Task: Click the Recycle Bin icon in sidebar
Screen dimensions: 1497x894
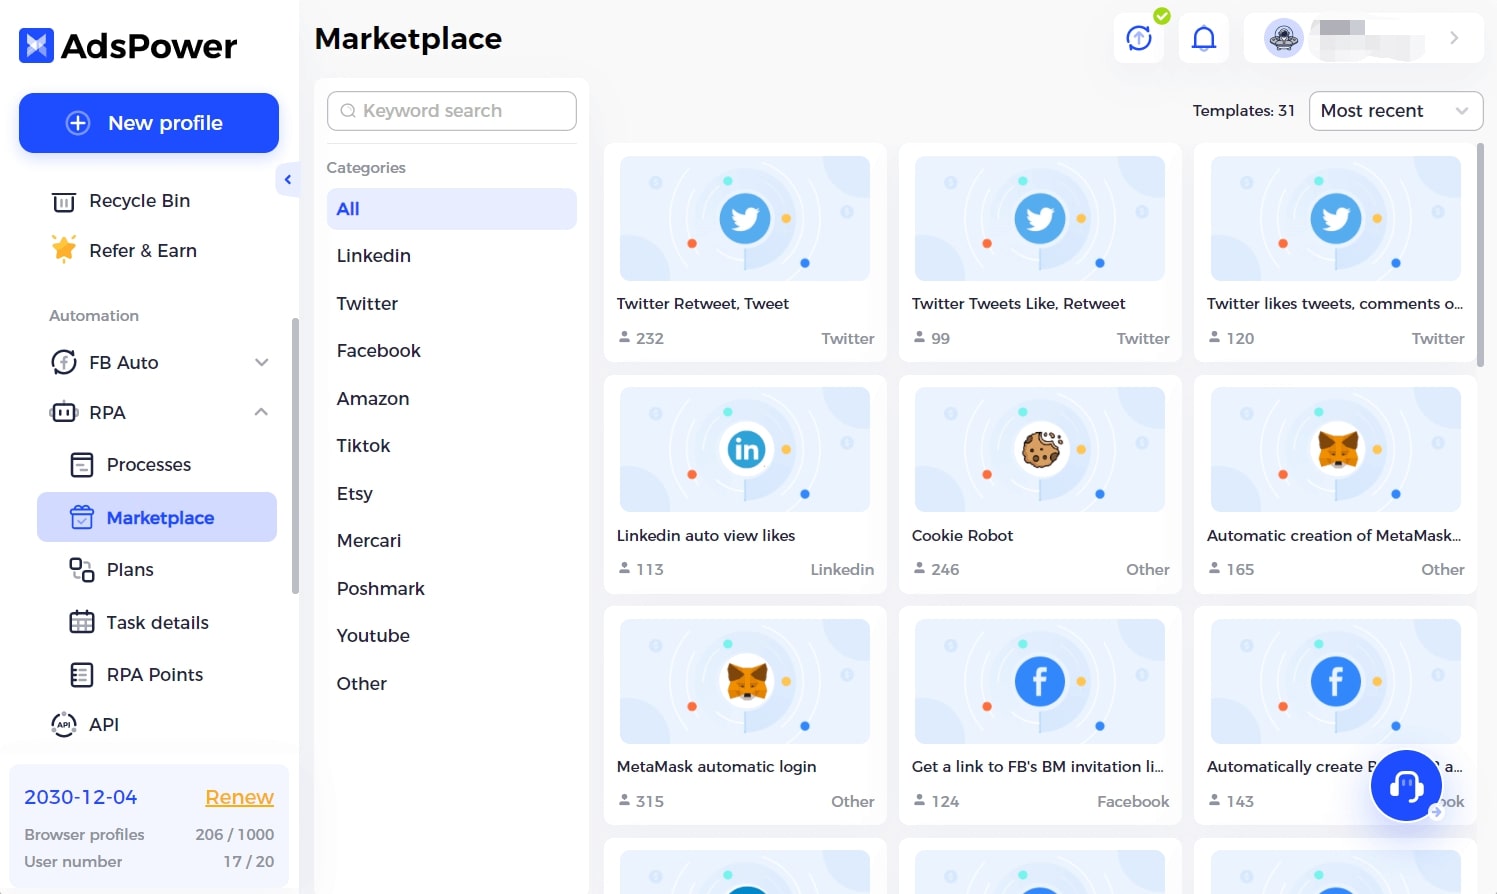Action: click(64, 202)
